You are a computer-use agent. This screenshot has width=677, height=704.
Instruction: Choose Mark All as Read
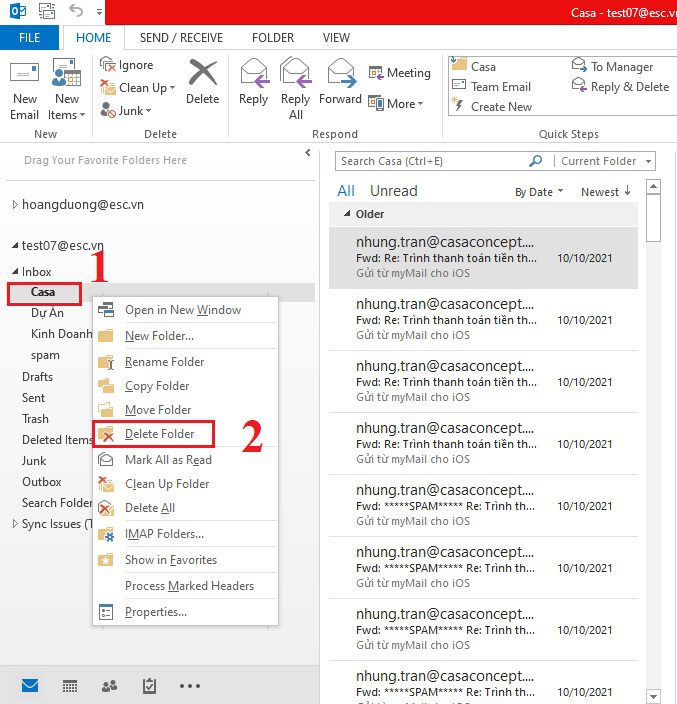(x=185, y=460)
